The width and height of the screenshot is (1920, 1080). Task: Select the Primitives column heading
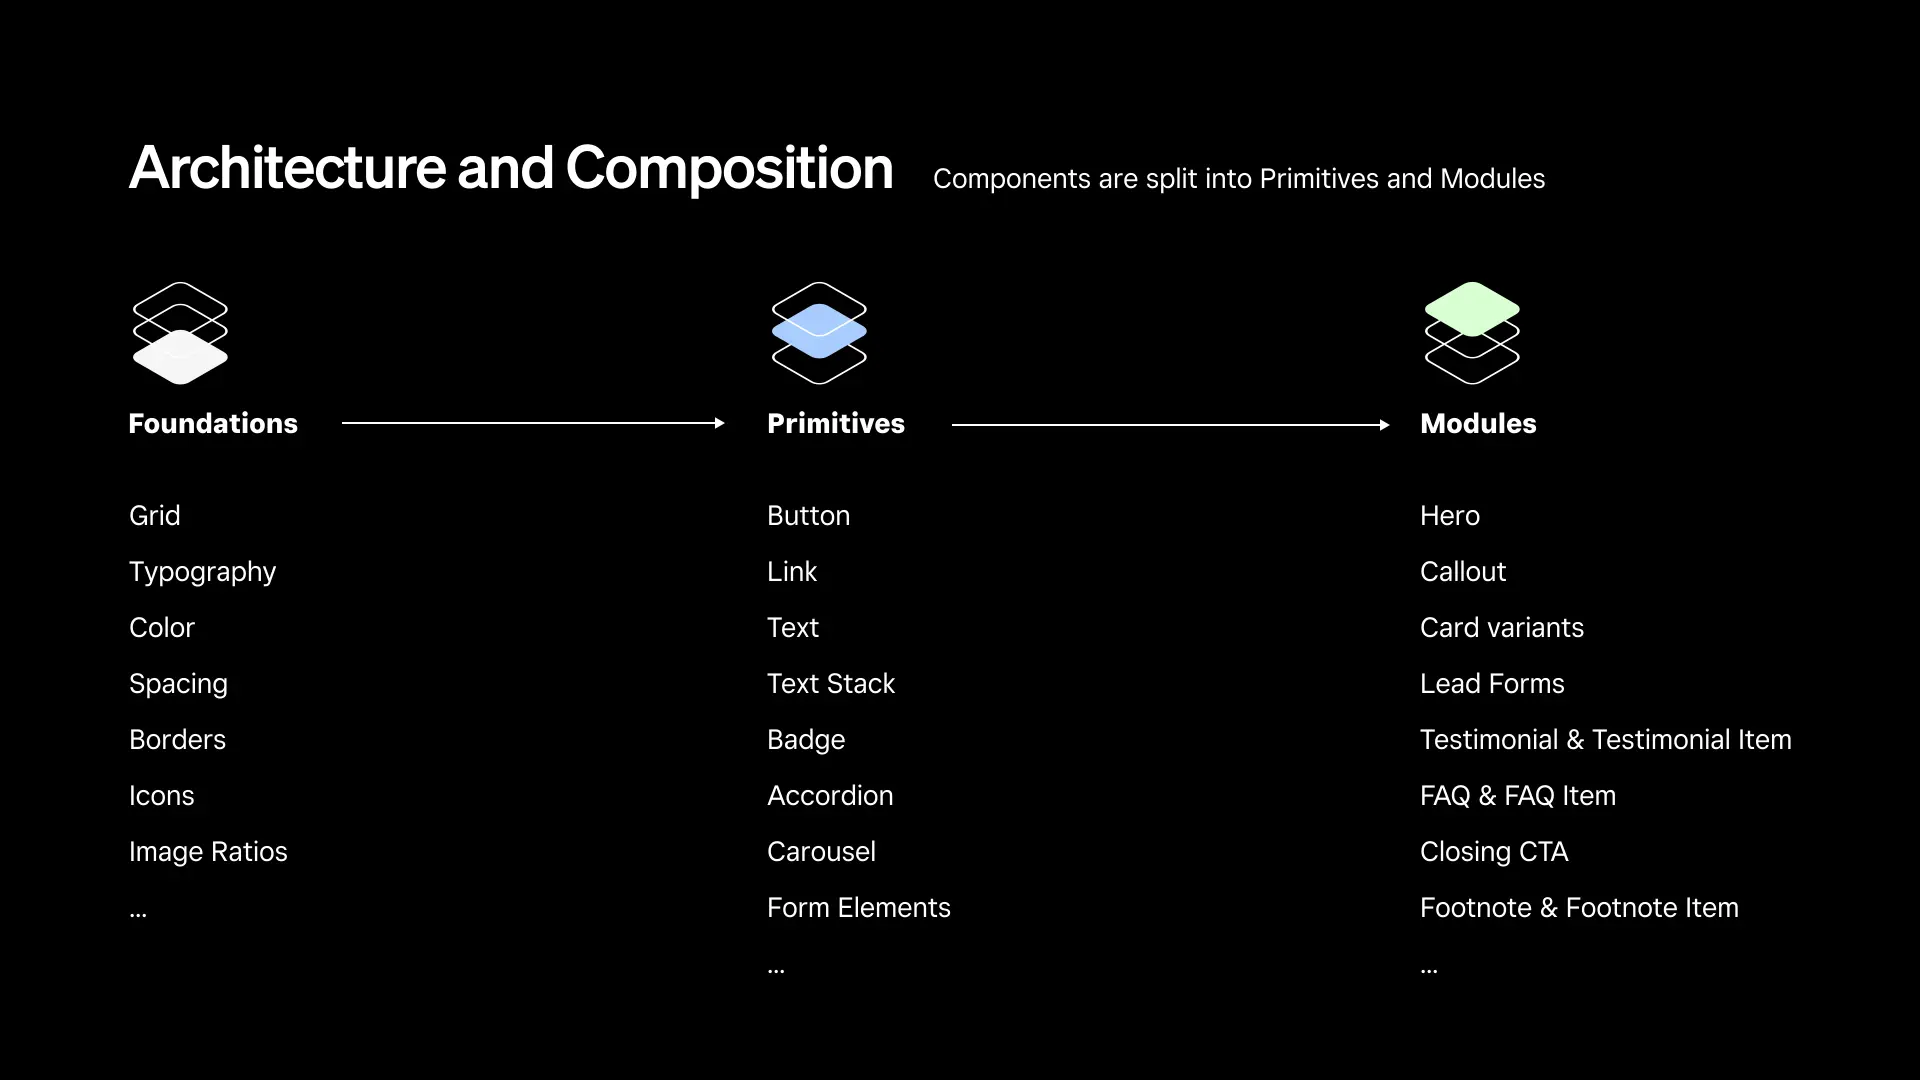click(x=835, y=424)
